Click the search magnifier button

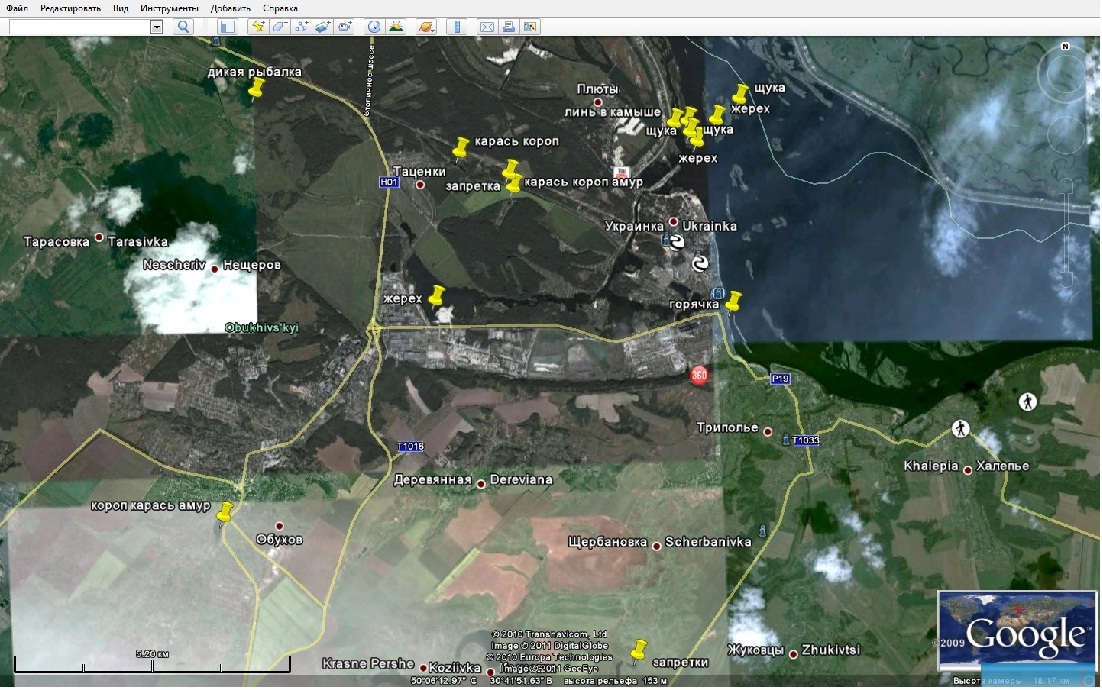[x=183, y=27]
